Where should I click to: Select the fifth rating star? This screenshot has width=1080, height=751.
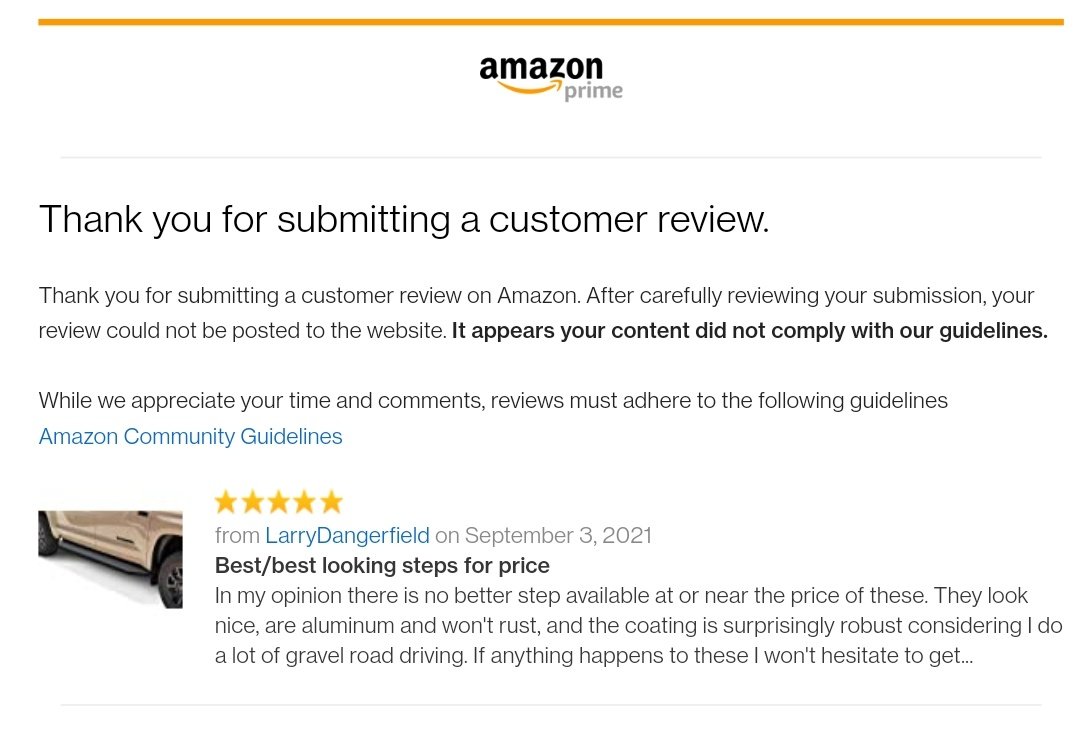[x=331, y=502]
